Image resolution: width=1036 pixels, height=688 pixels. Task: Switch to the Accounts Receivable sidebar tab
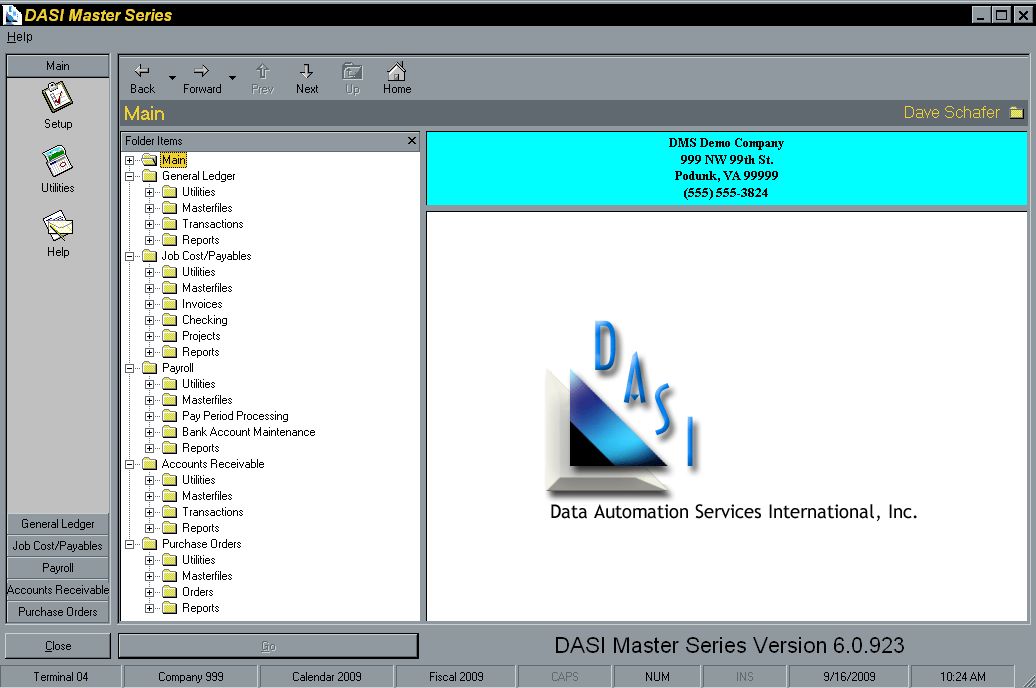(x=57, y=590)
